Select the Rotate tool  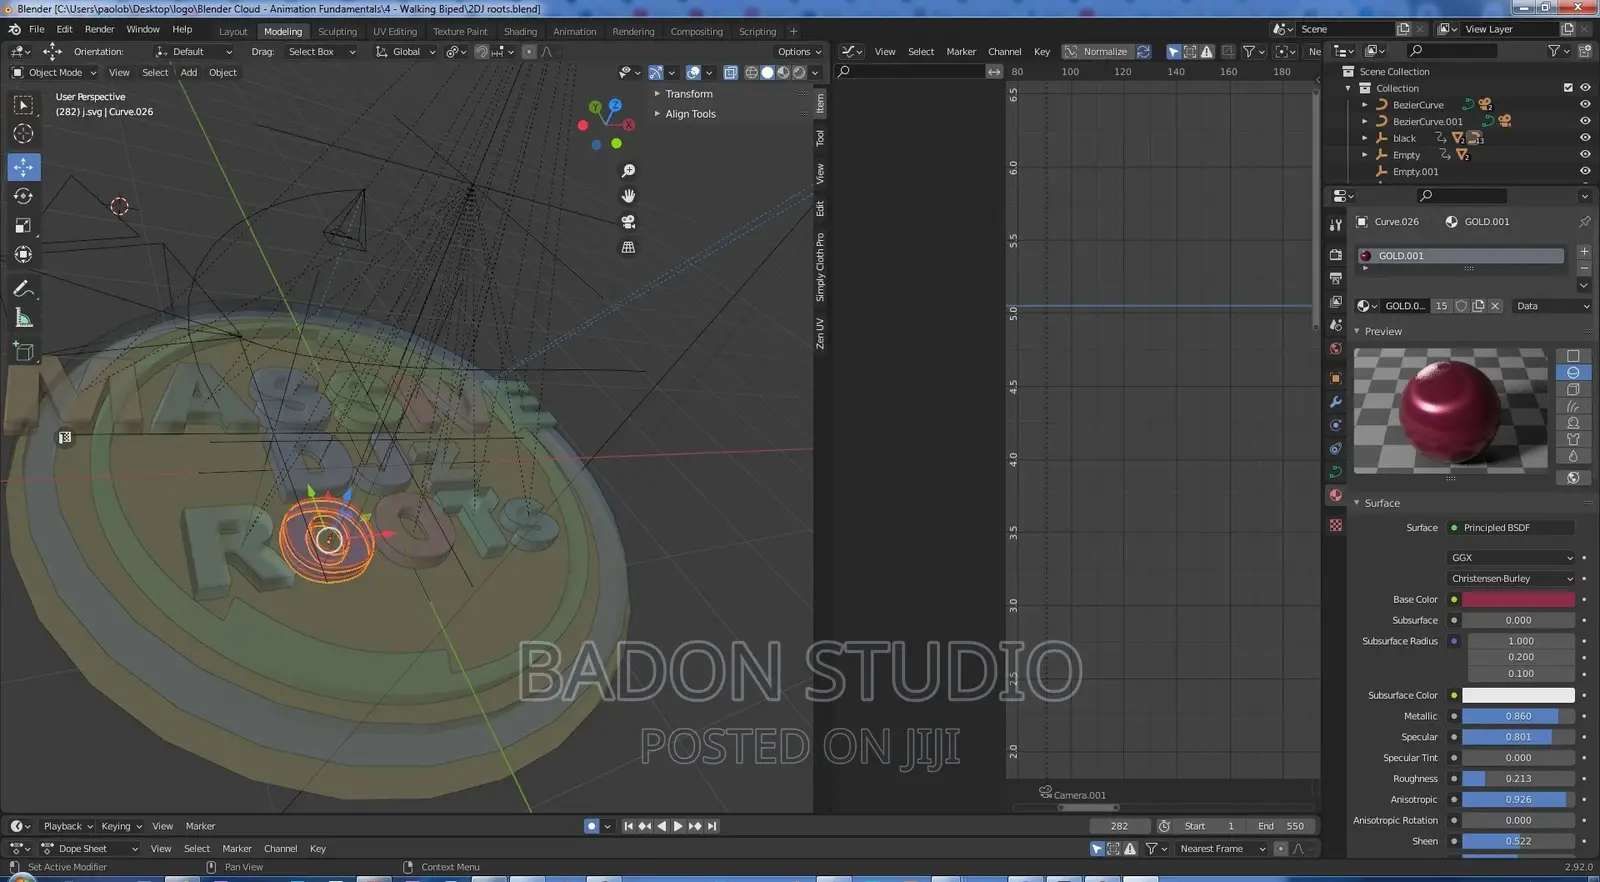(23, 196)
